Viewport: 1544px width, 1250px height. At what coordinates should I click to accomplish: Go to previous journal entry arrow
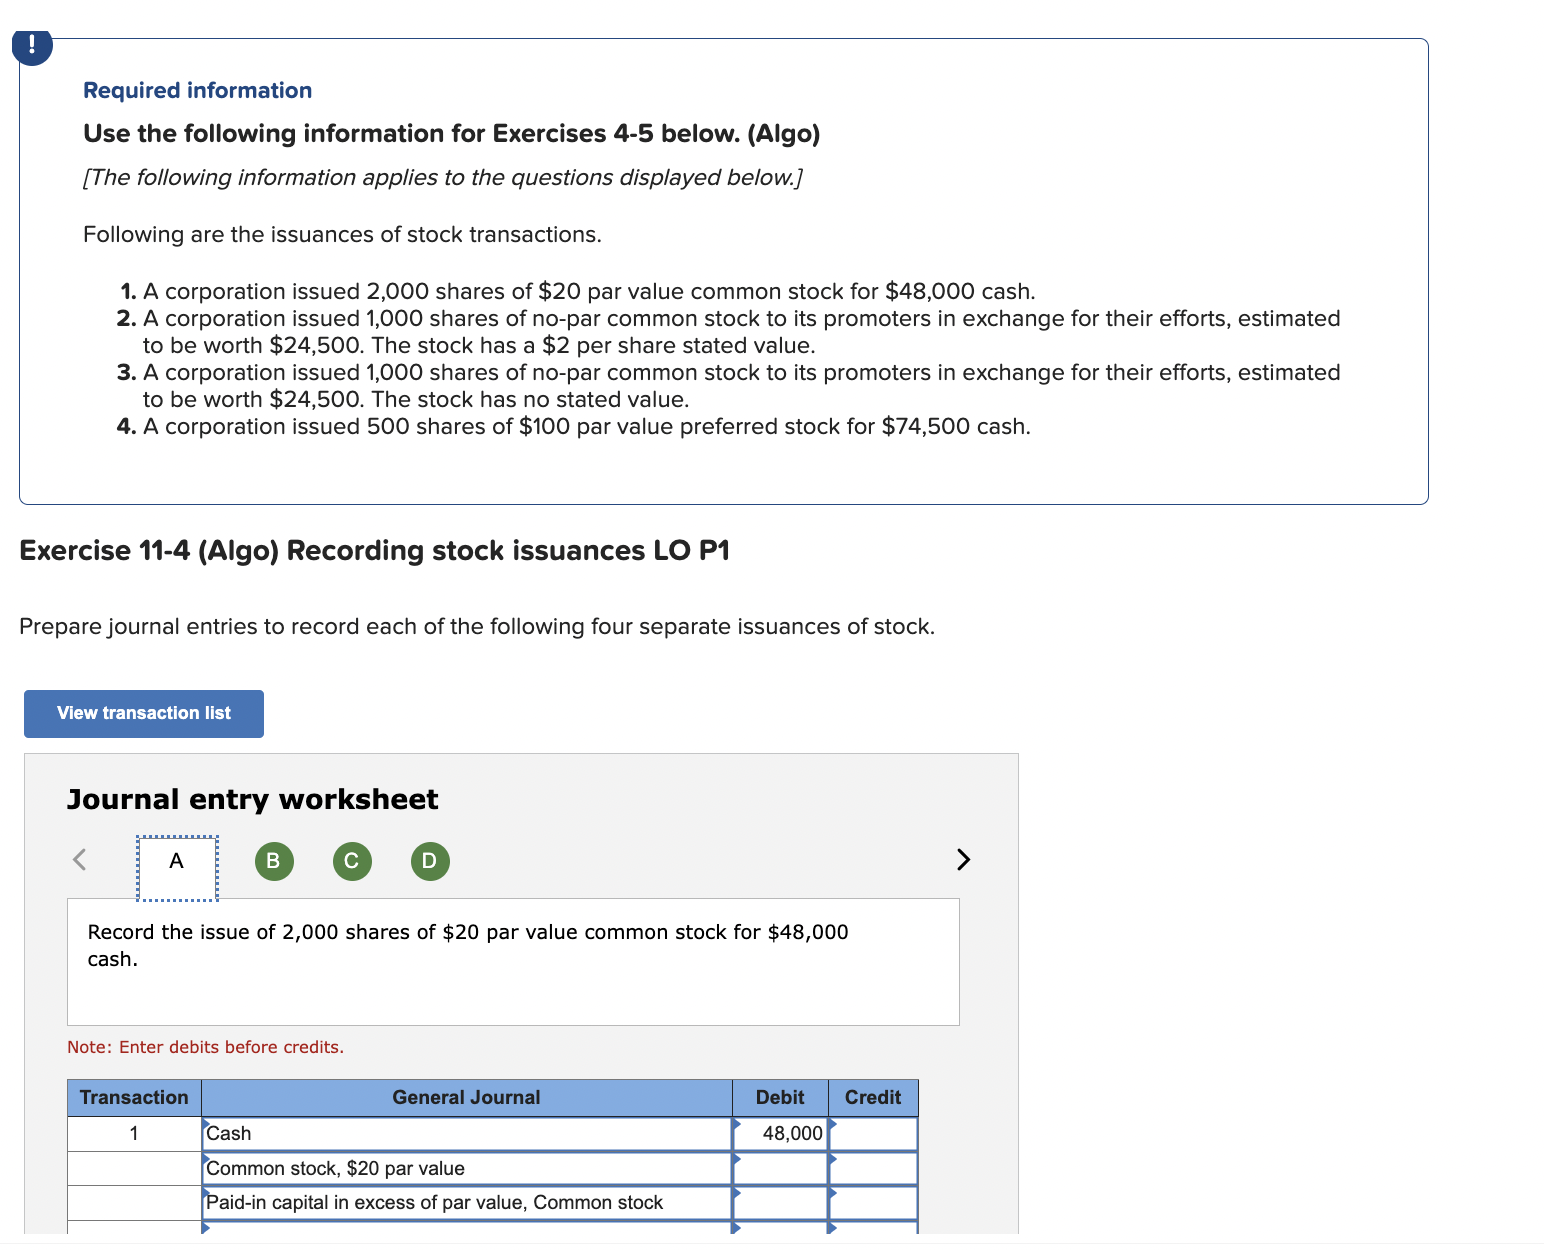pyautogui.click(x=80, y=859)
